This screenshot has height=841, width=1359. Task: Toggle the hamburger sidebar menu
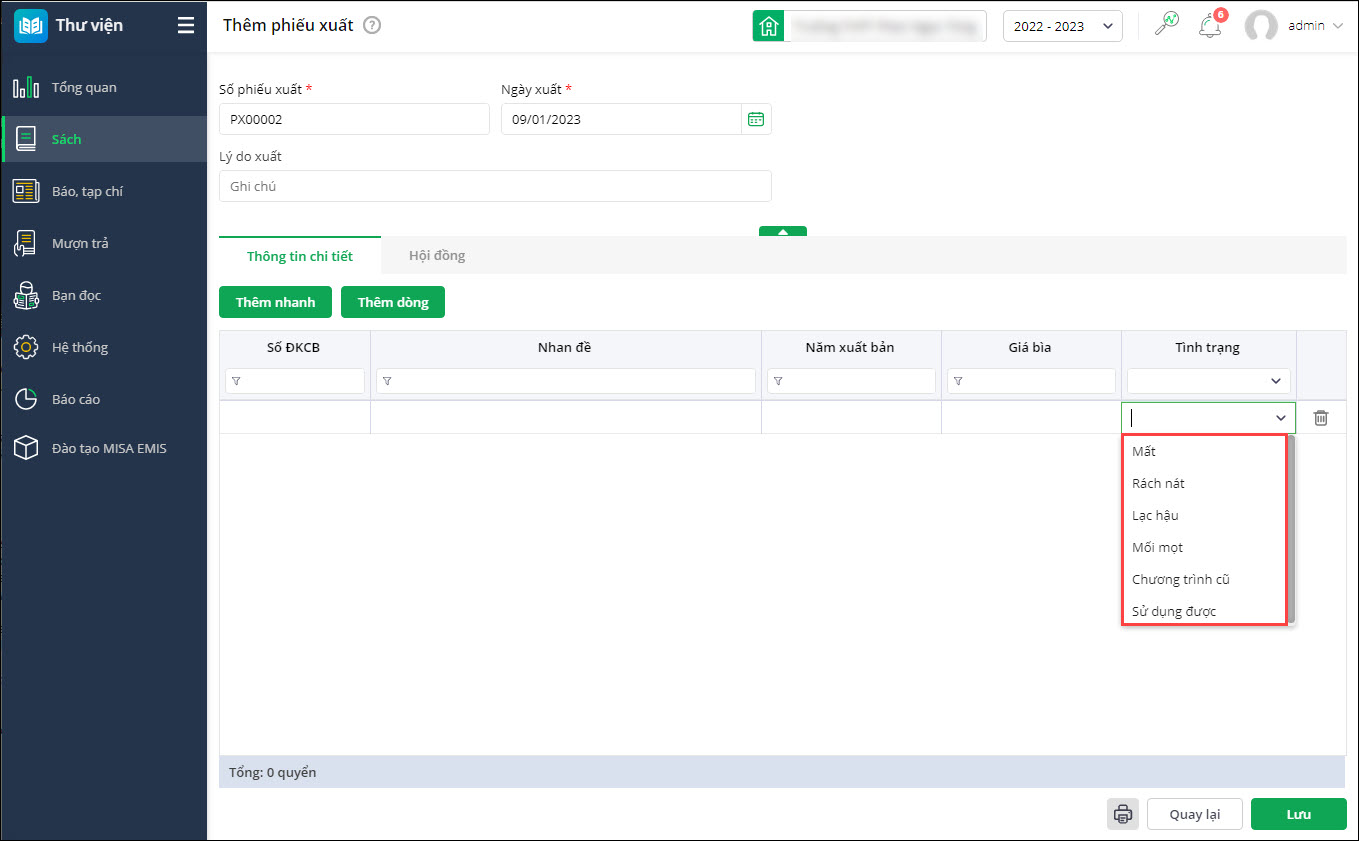pyautogui.click(x=186, y=25)
